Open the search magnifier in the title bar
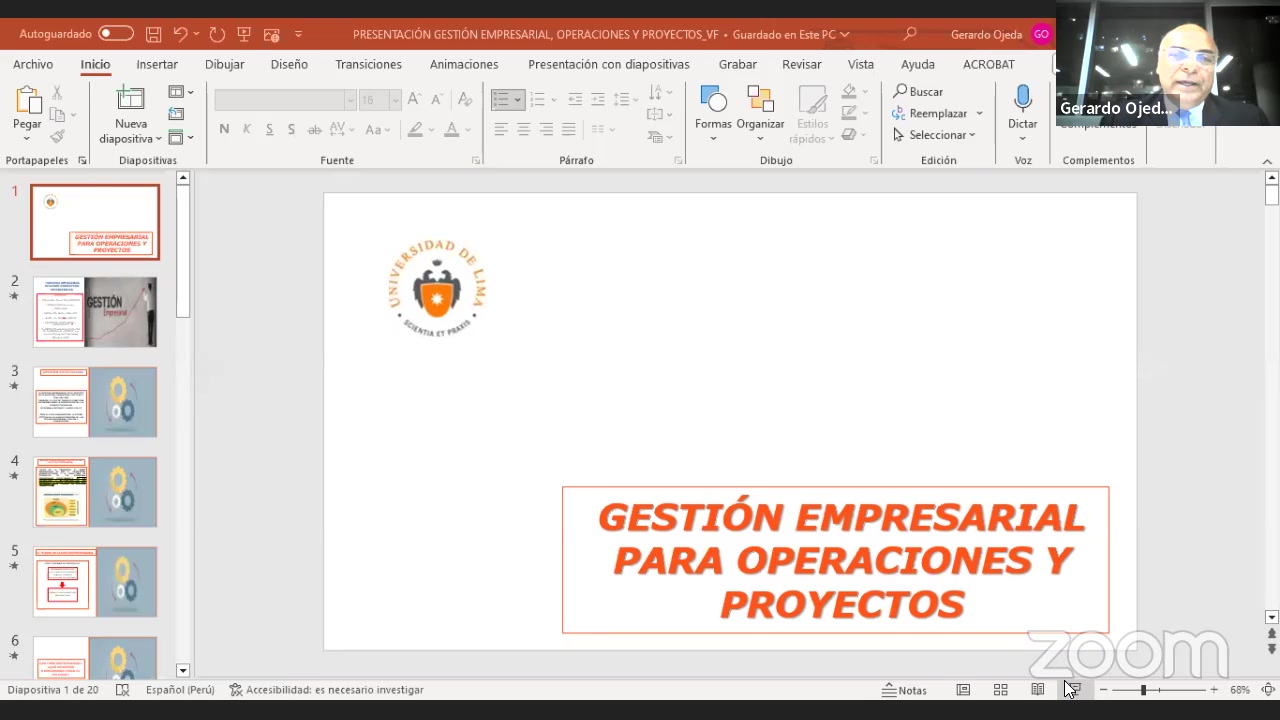The width and height of the screenshot is (1280, 720). 909,34
